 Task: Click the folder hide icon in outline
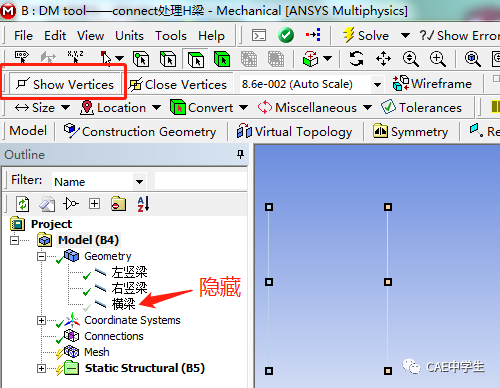tap(118, 203)
